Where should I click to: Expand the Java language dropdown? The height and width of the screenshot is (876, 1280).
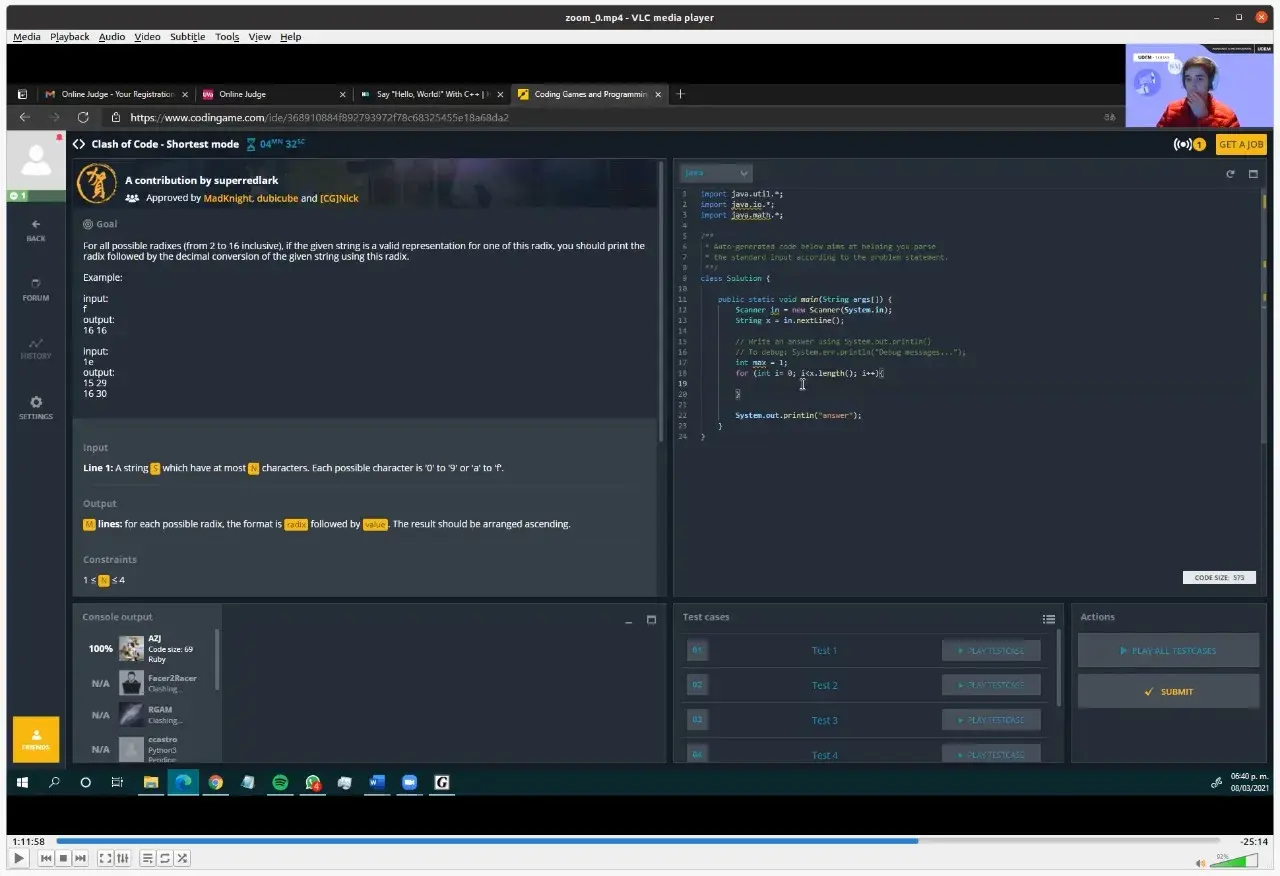716,173
